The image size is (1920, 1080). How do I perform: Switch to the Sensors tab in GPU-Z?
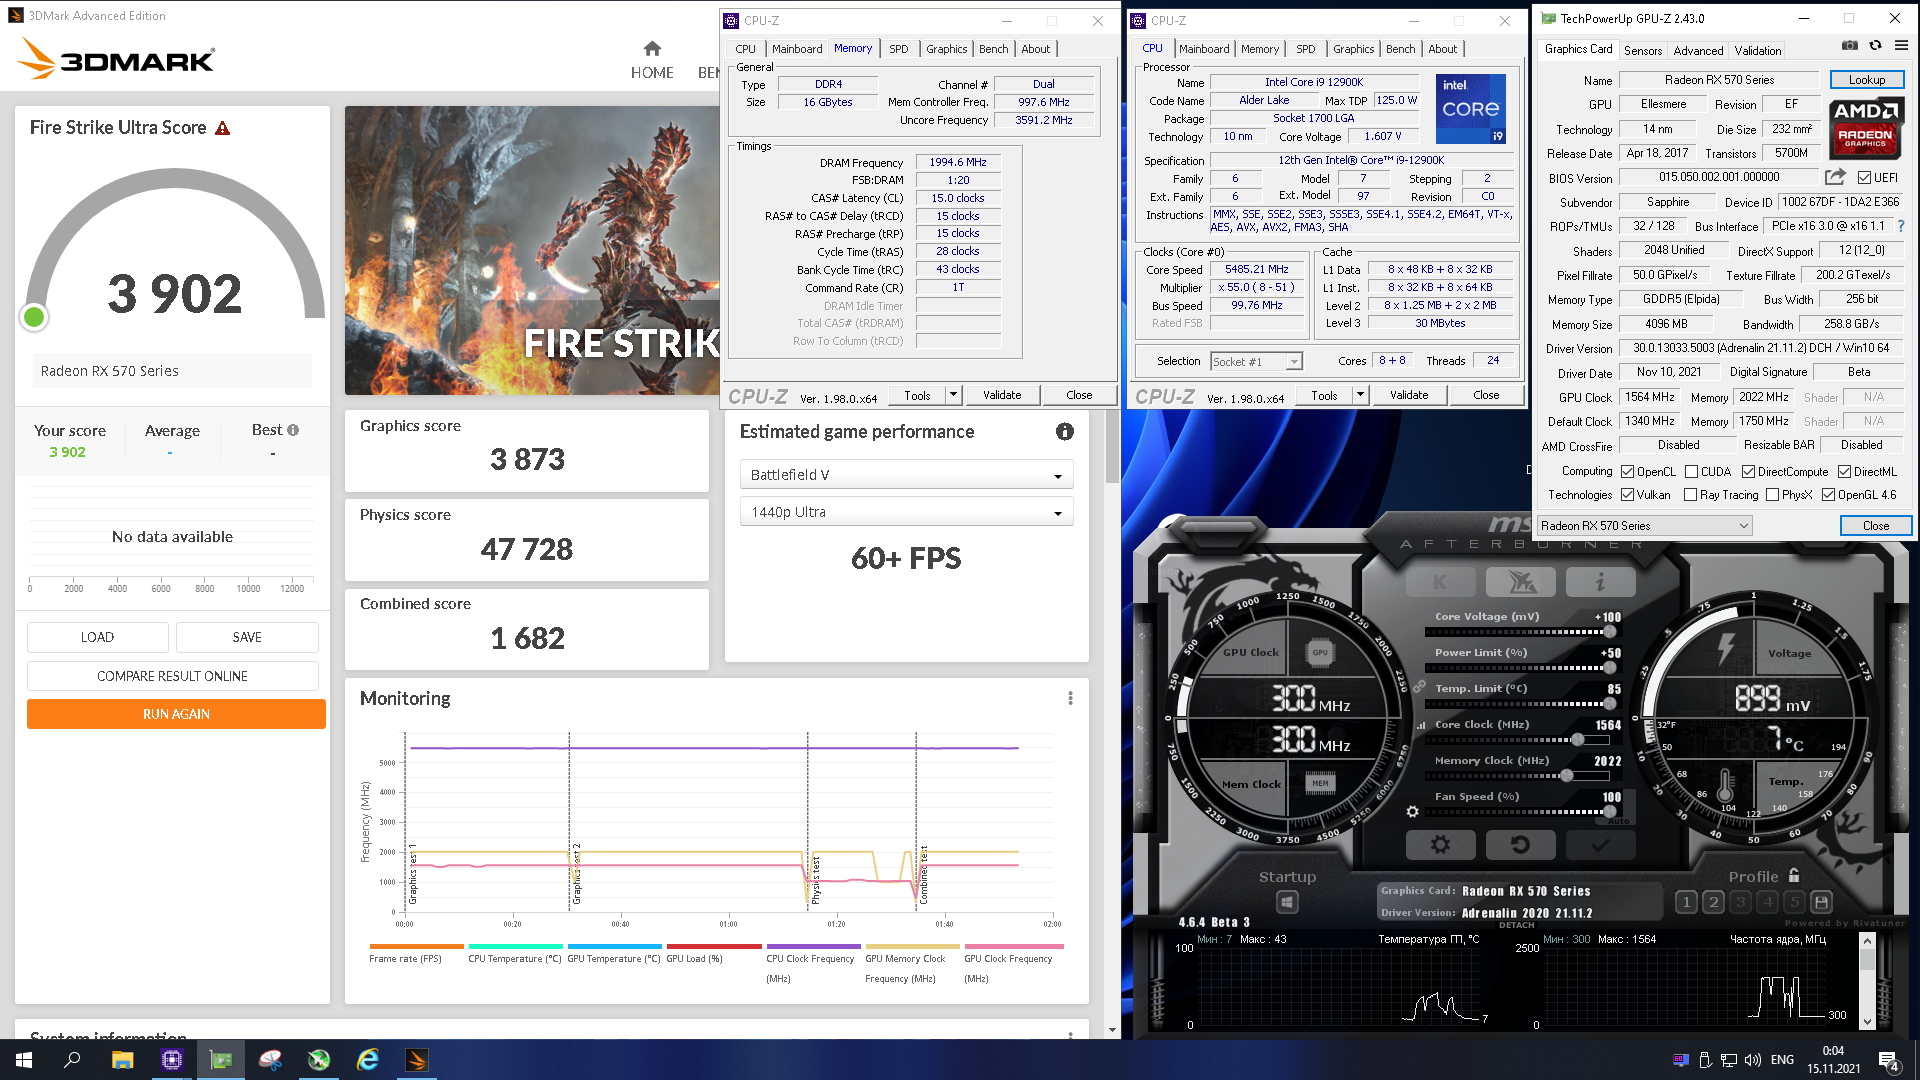click(1642, 50)
